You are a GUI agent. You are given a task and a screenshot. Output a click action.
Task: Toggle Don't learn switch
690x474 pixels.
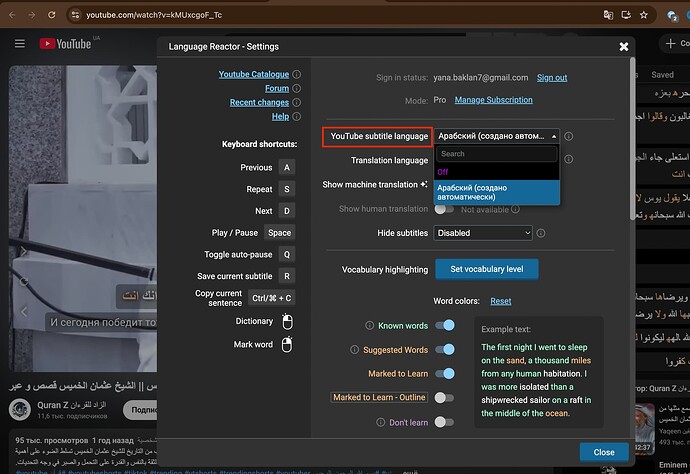click(444, 422)
